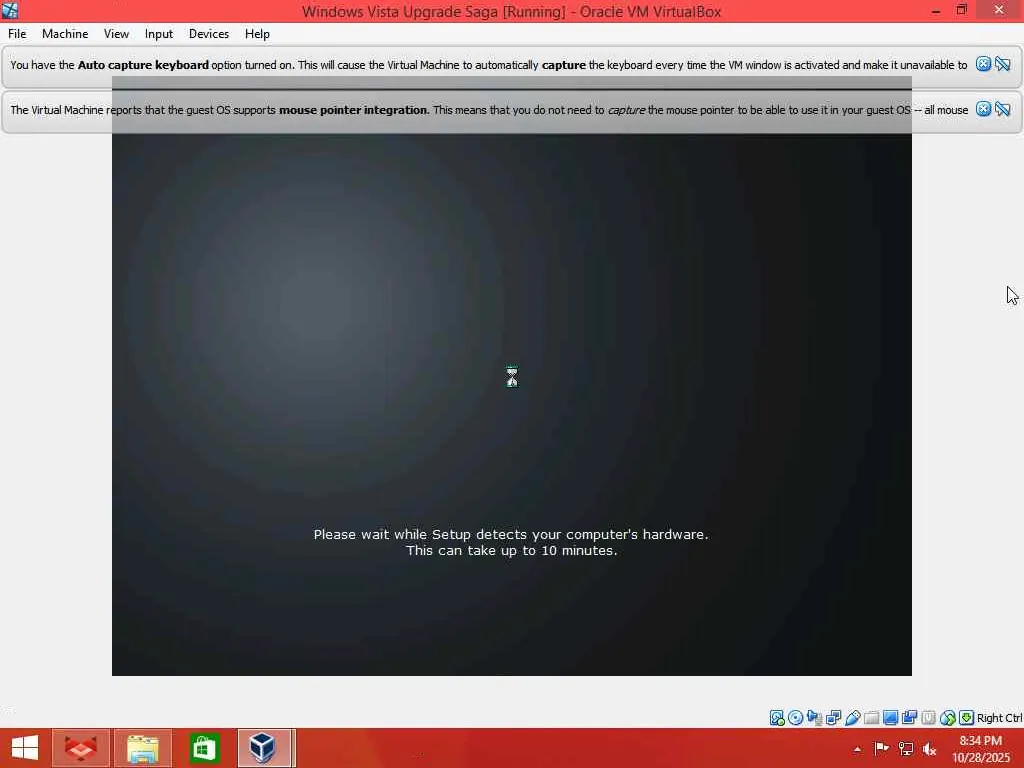The image size is (1024, 768).
Task: Click the VirtualBox icon in the title bar
Action: (x=10, y=10)
